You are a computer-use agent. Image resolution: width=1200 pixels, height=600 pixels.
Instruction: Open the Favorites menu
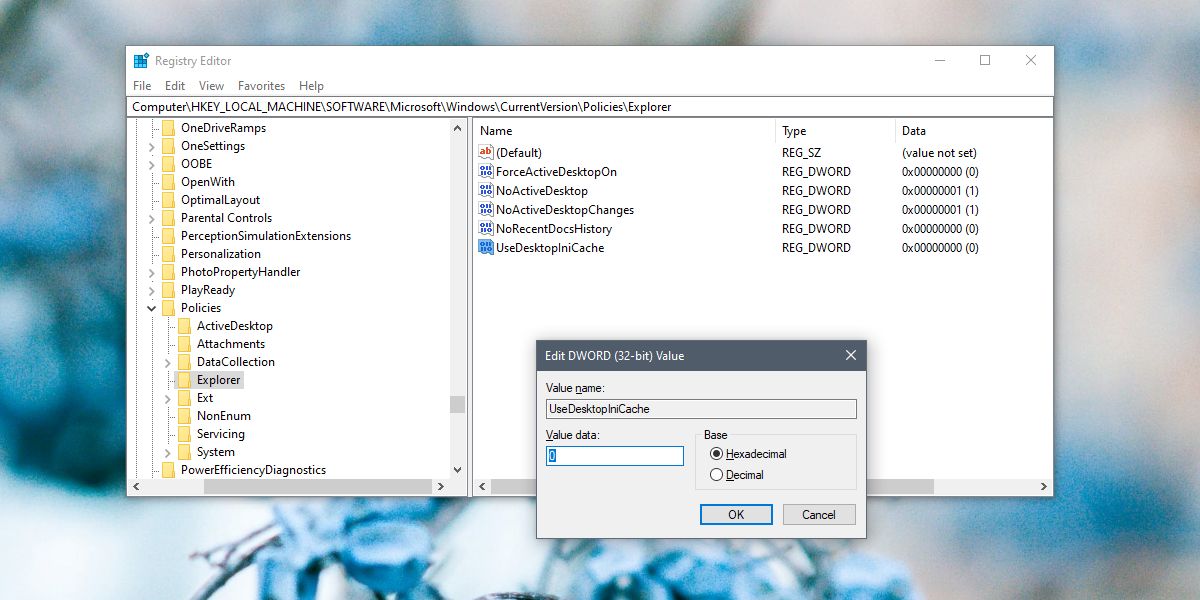[261, 86]
